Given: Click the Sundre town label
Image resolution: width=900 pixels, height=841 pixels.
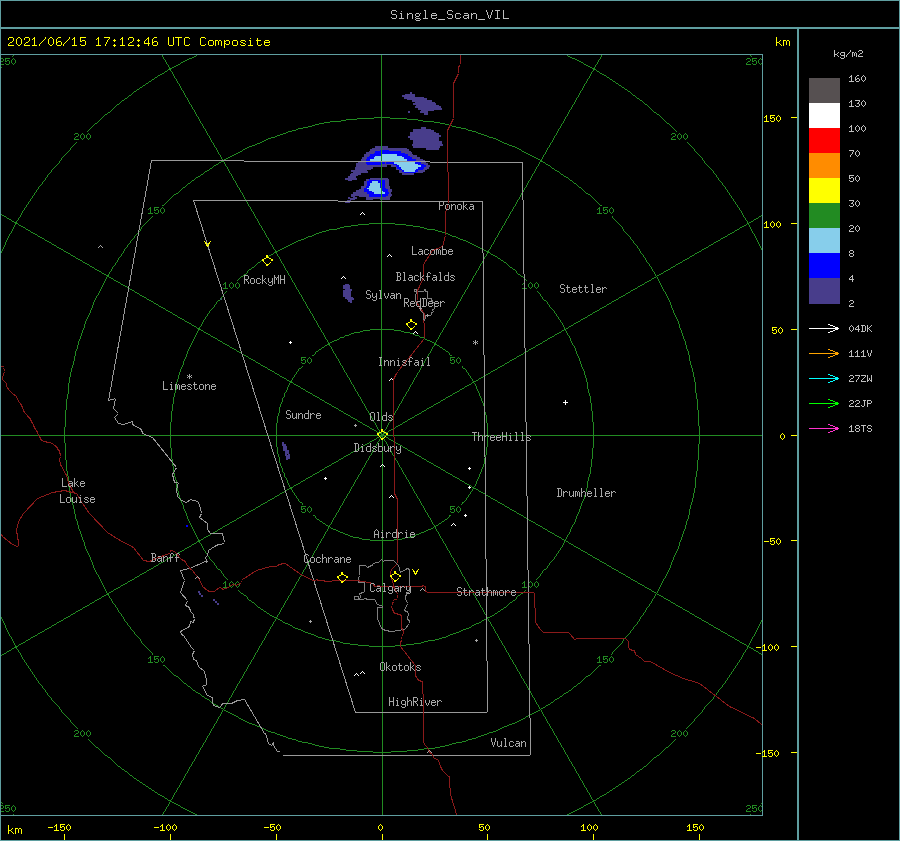Looking at the screenshot, I should click(x=303, y=415).
